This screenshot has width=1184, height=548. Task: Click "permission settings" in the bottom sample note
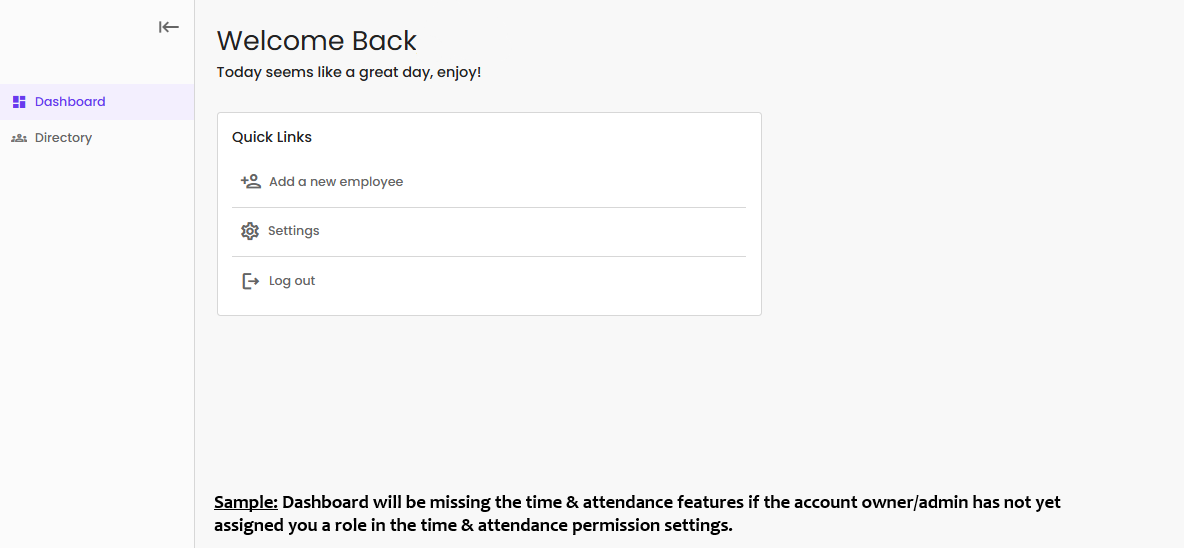point(657,525)
